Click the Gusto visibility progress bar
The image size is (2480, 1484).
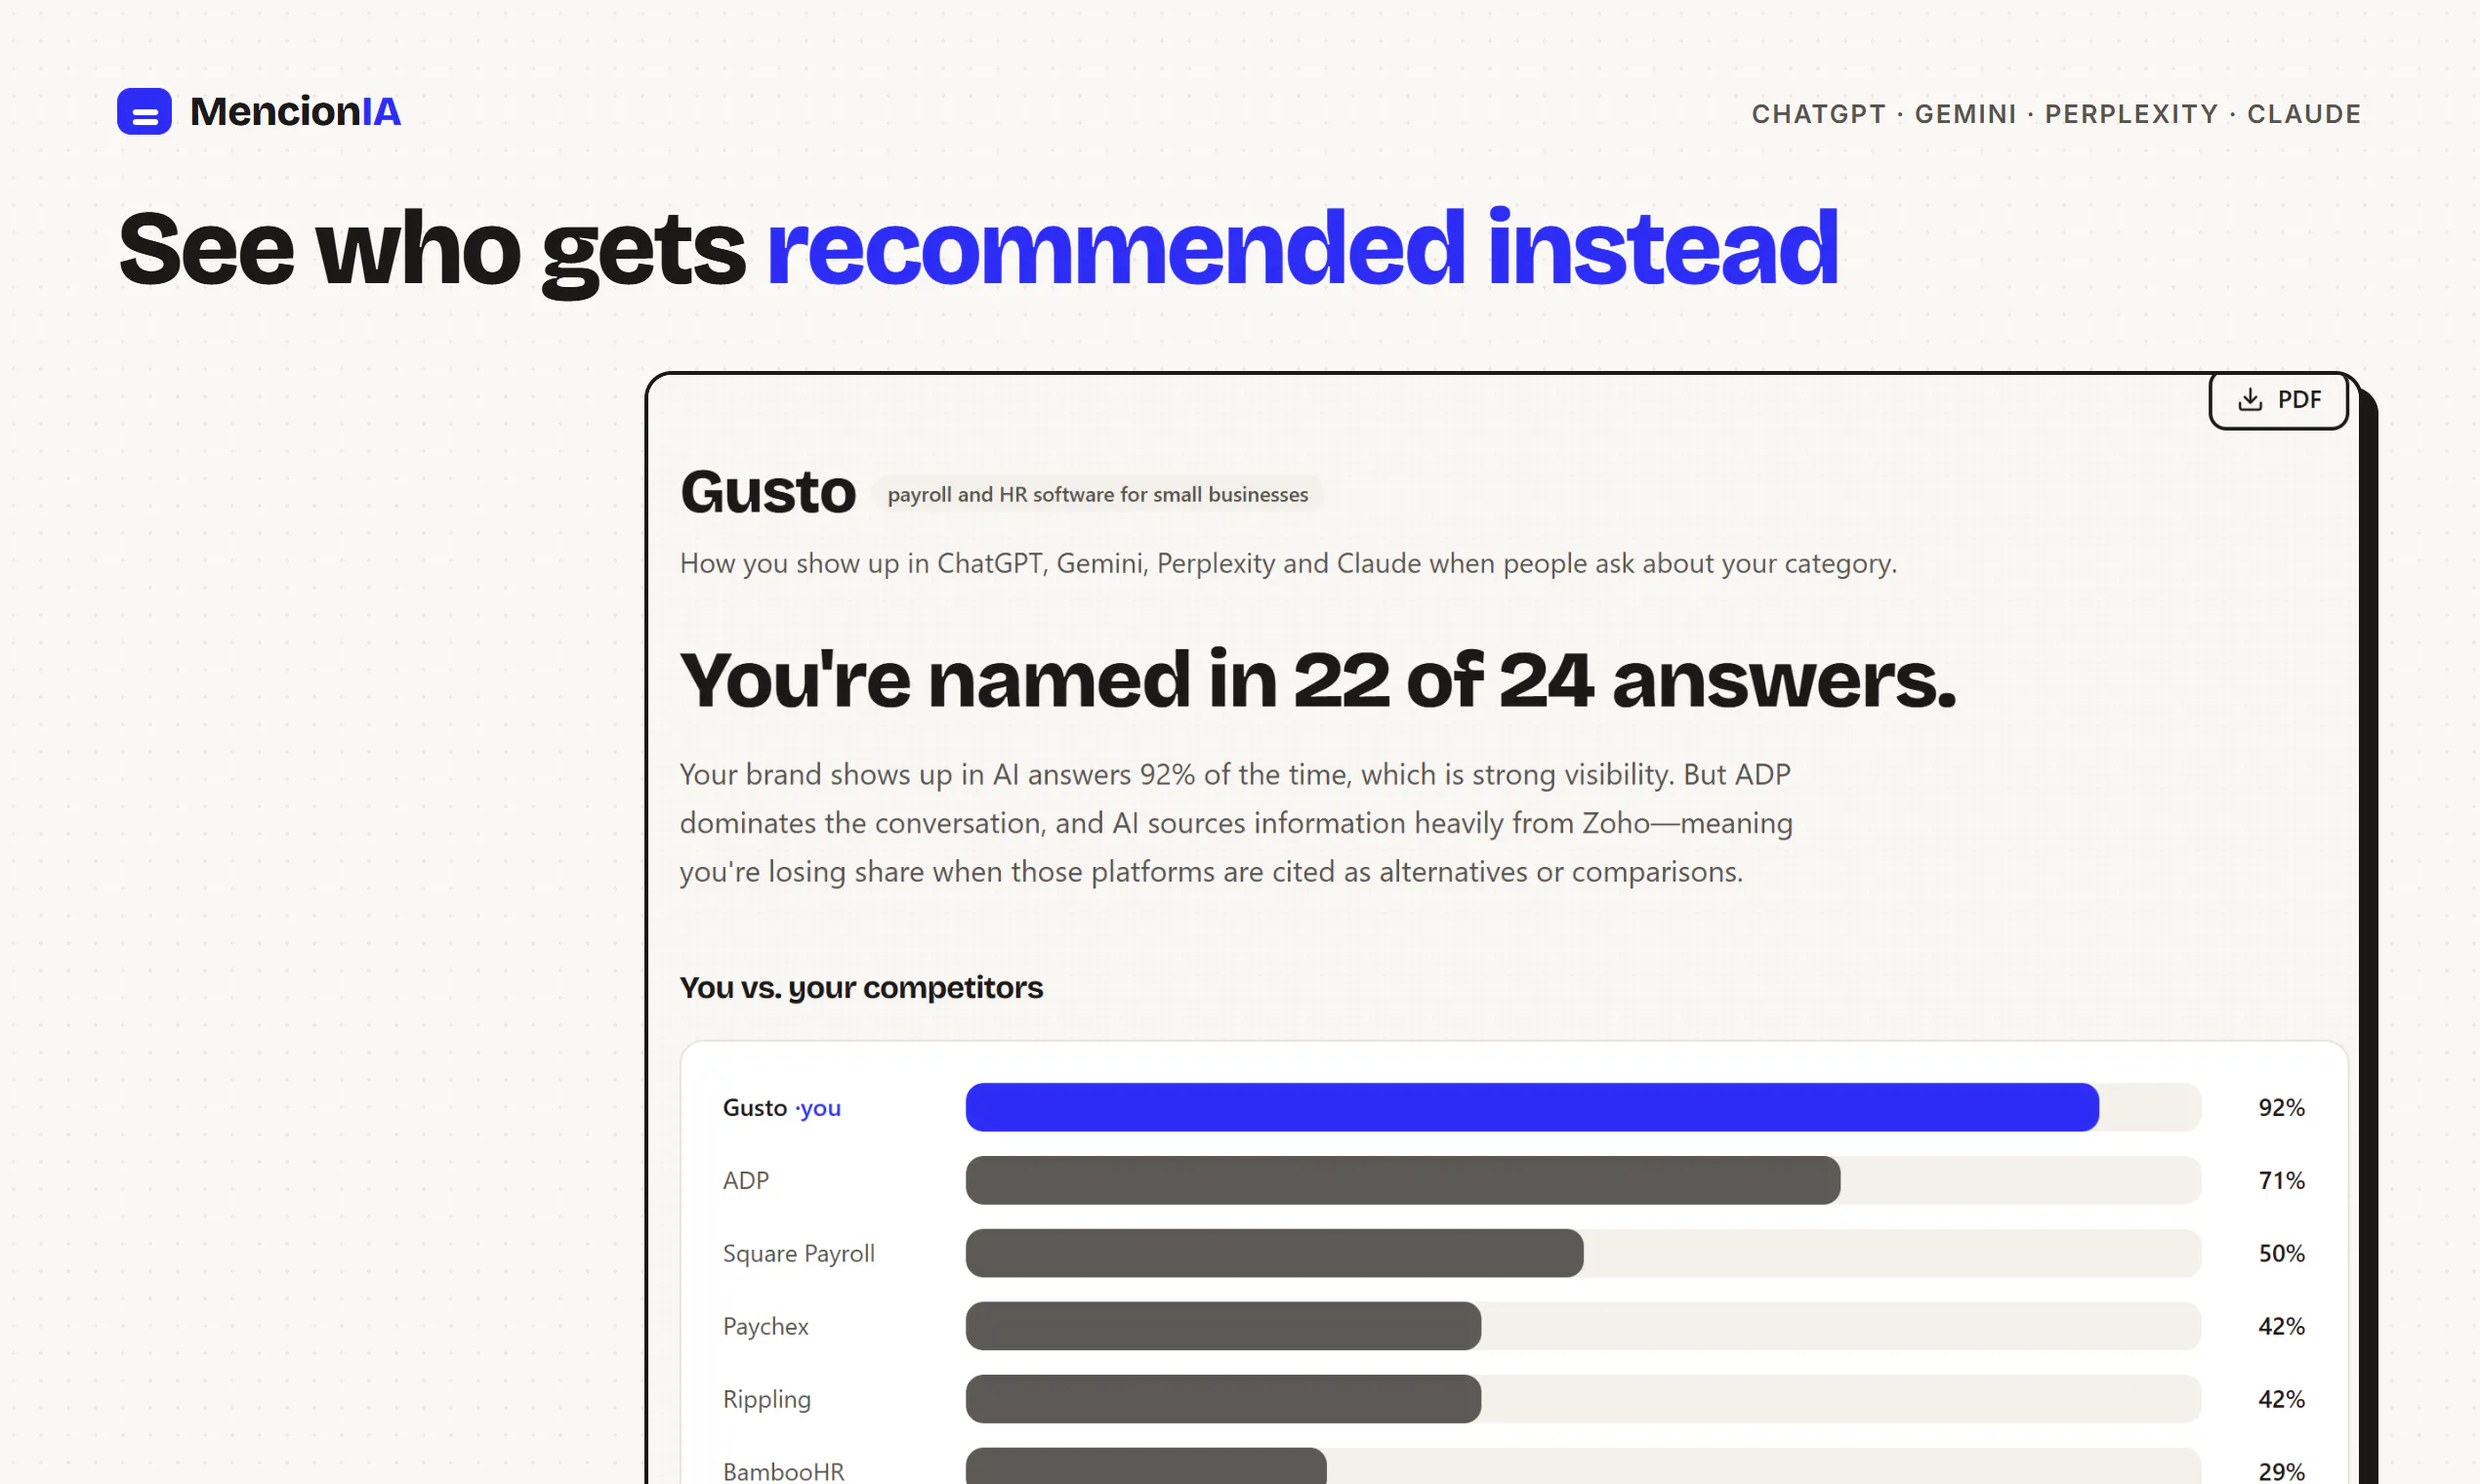coord(1583,1107)
